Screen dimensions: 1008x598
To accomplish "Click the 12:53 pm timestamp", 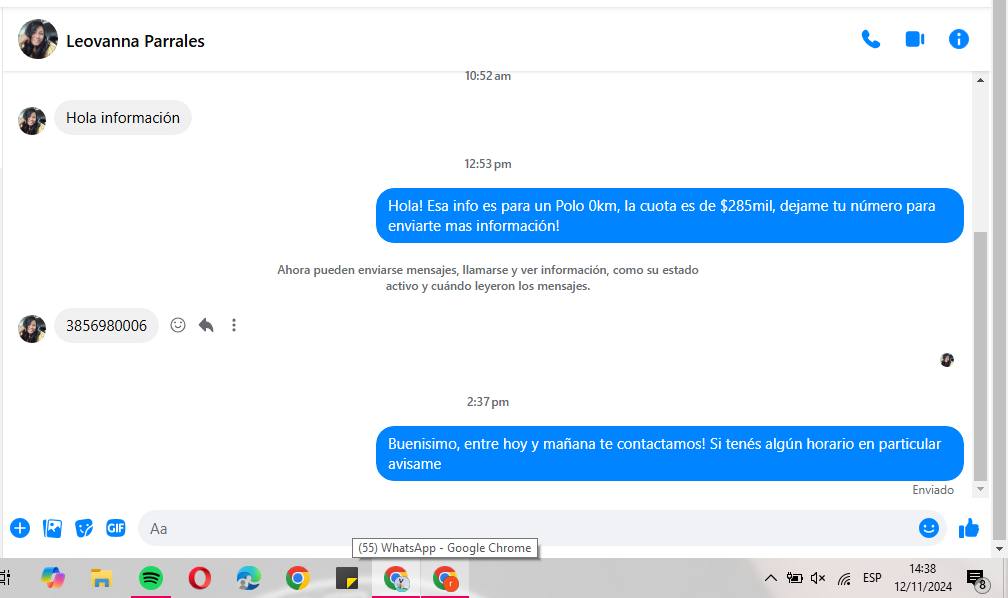I will [488, 164].
